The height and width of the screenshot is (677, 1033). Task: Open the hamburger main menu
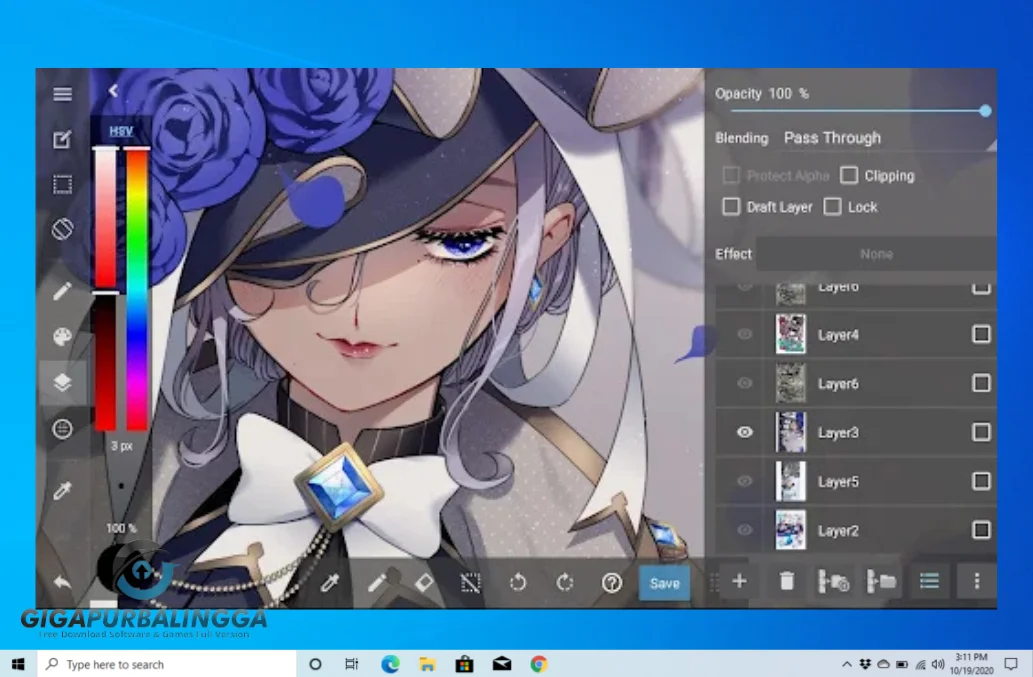tap(63, 94)
